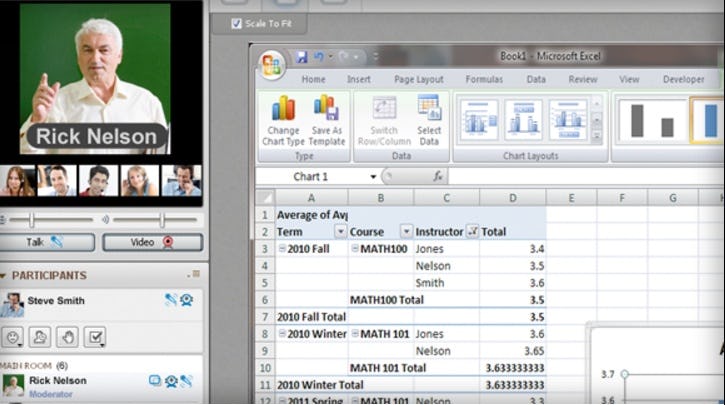Click Steve Smith's webcam icon
The width and height of the screenshot is (725, 405).
187,300
